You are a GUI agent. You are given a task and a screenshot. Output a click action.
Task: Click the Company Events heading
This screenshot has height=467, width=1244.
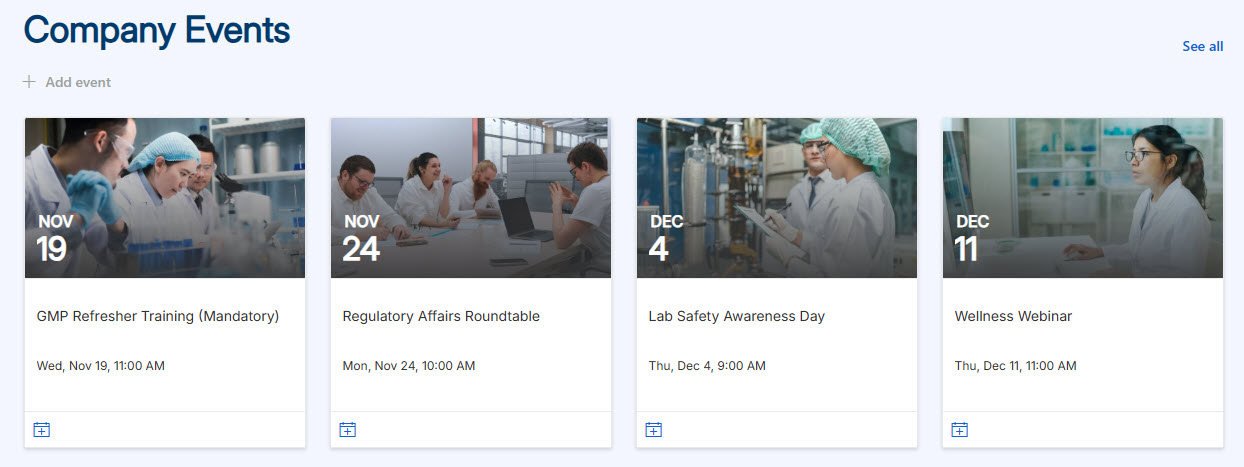(157, 30)
